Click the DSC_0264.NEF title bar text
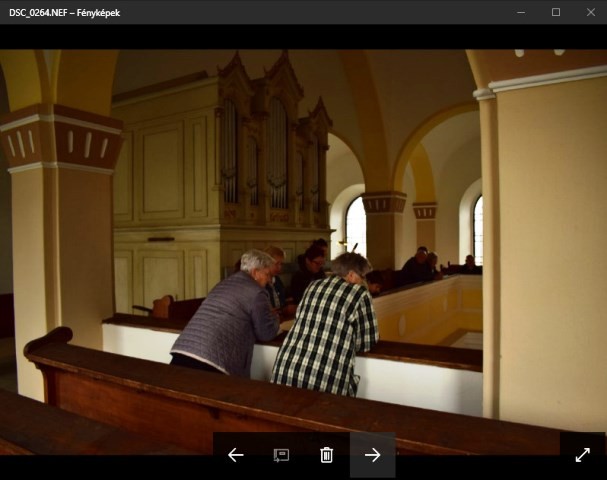 tap(65, 12)
